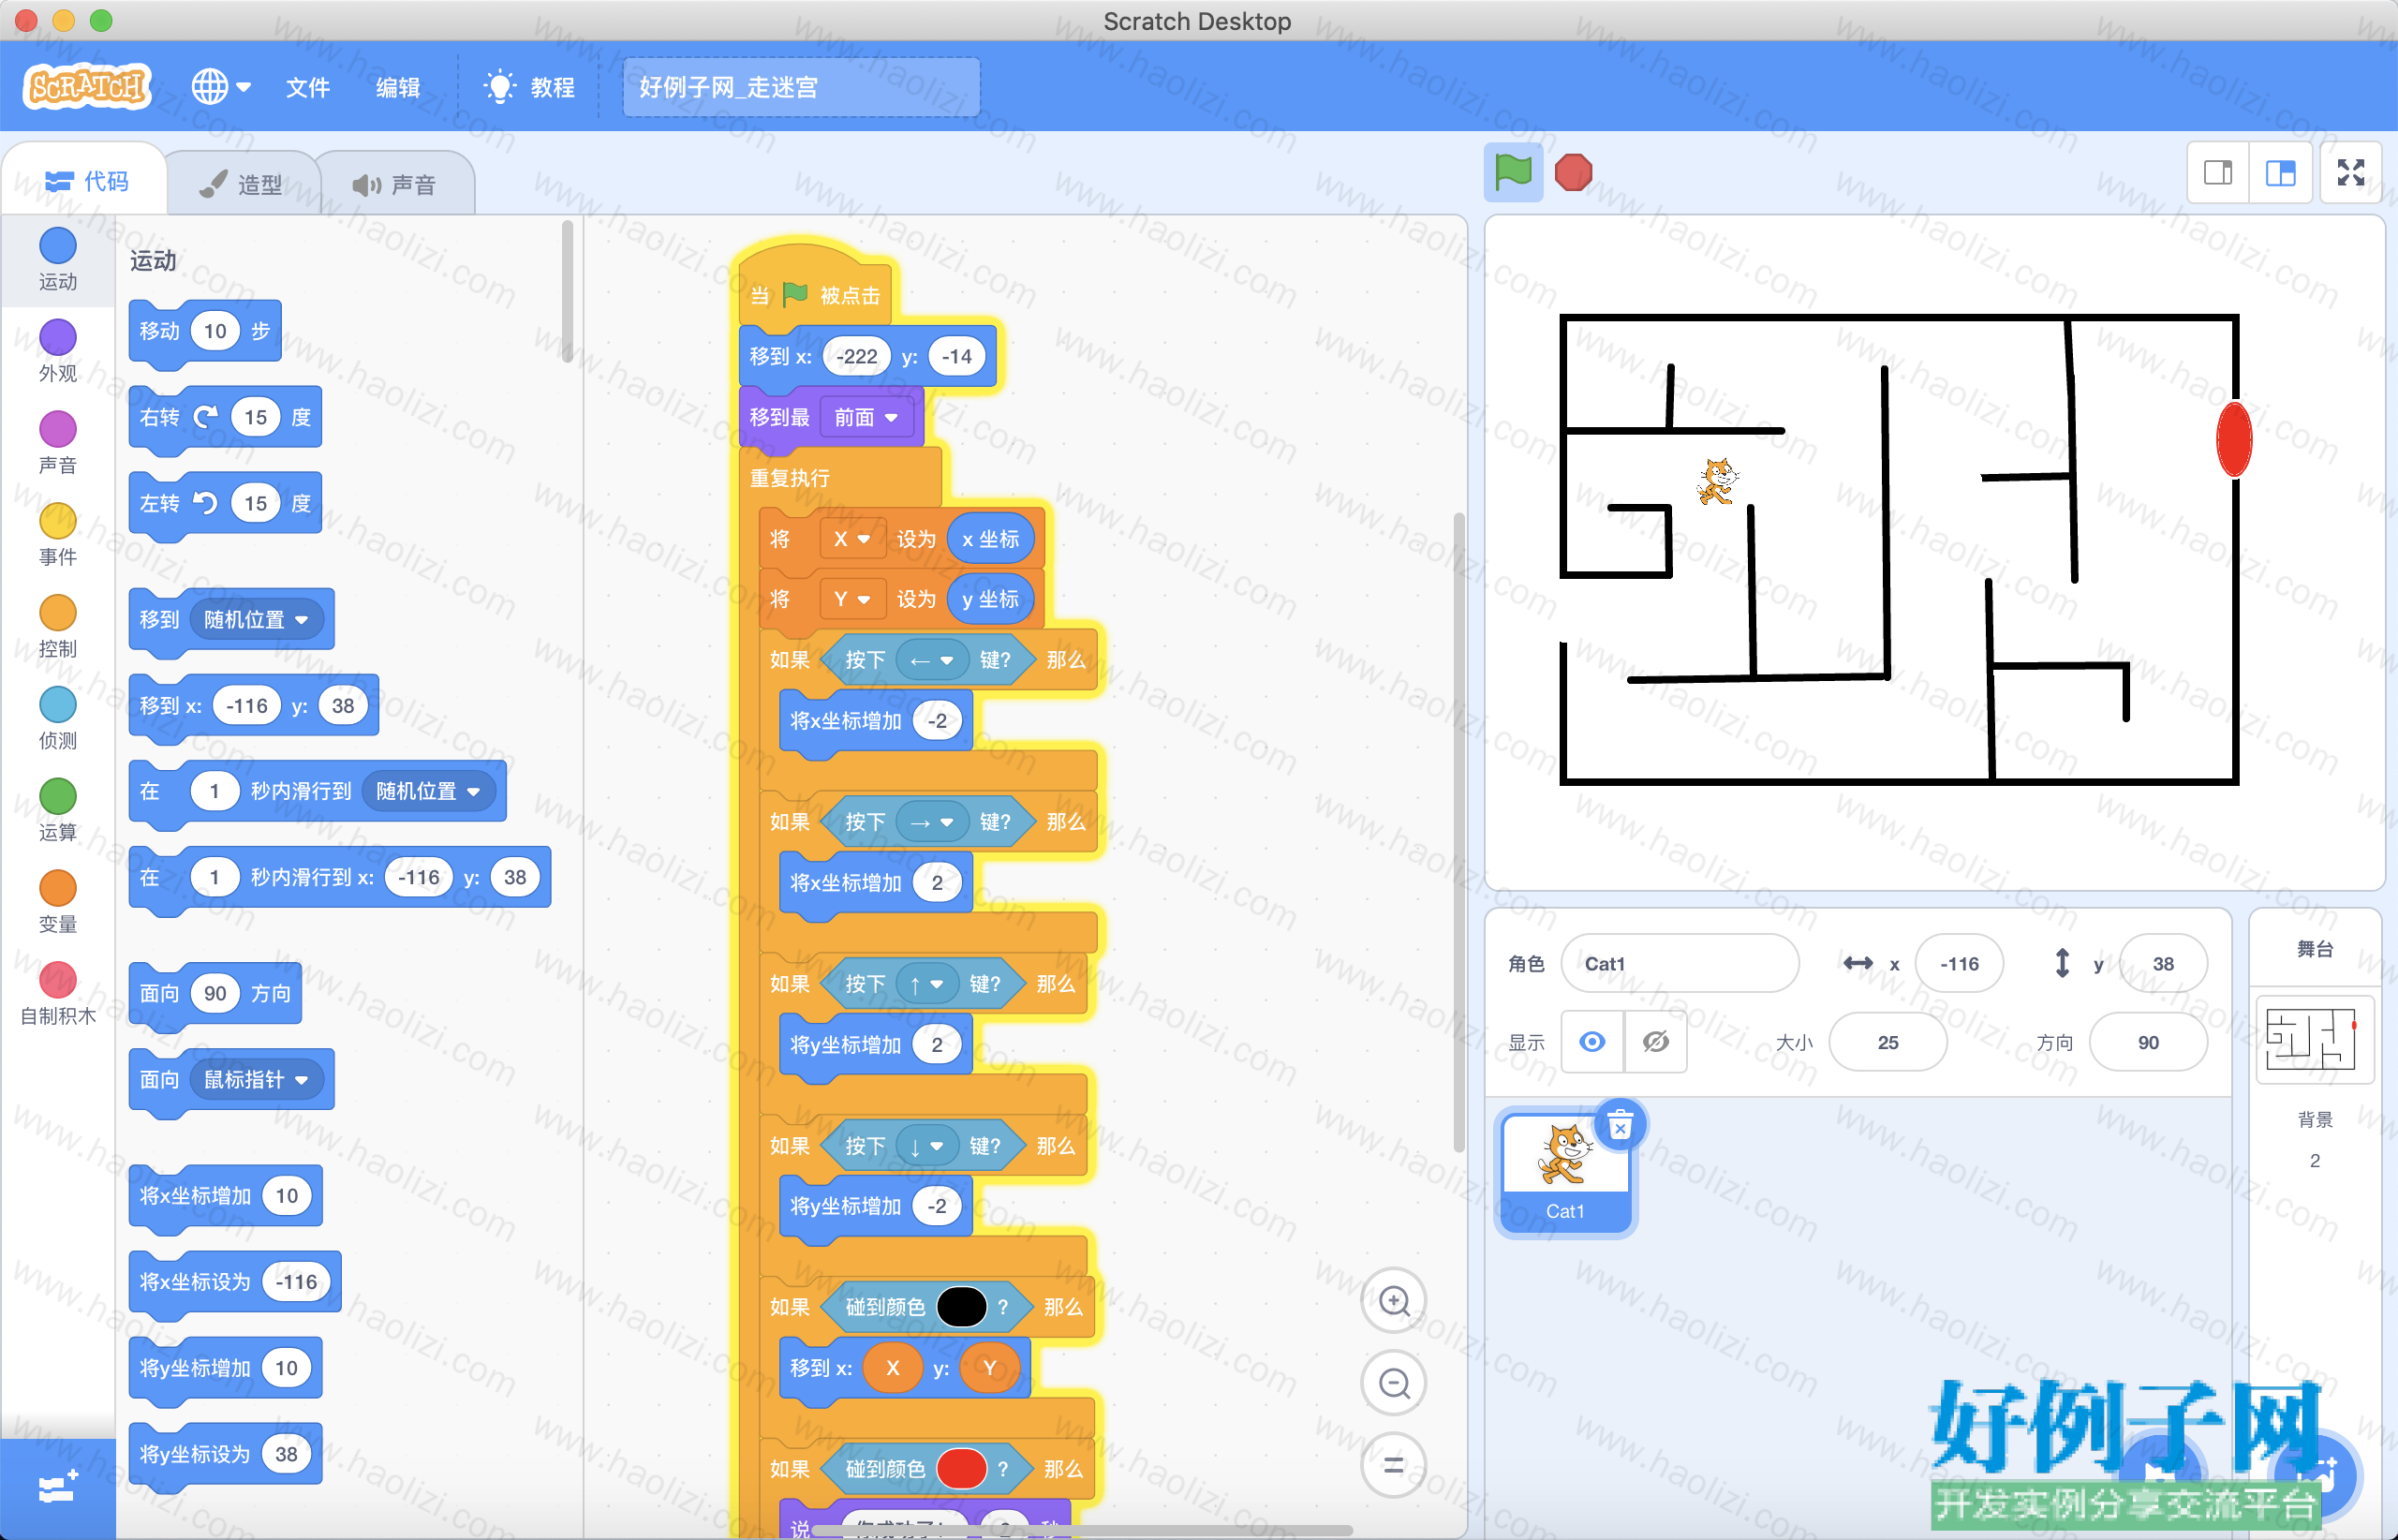This screenshot has height=1540, width=2398.
Task: Select the 侦测 block category
Action: (57, 718)
